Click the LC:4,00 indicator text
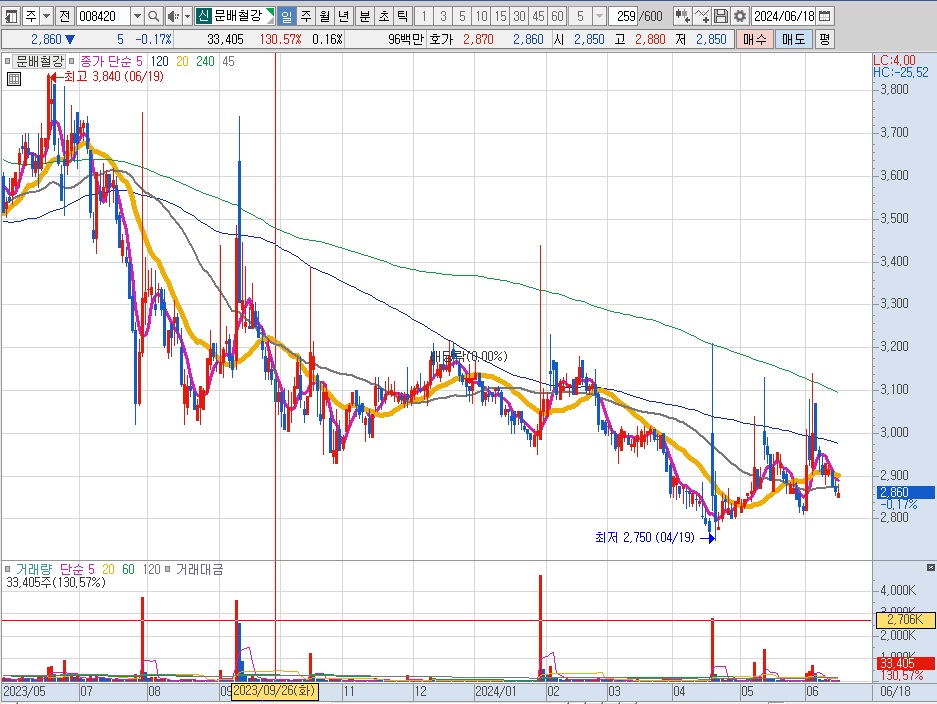937x704 pixels. pyautogui.click(x=894, y=60)
